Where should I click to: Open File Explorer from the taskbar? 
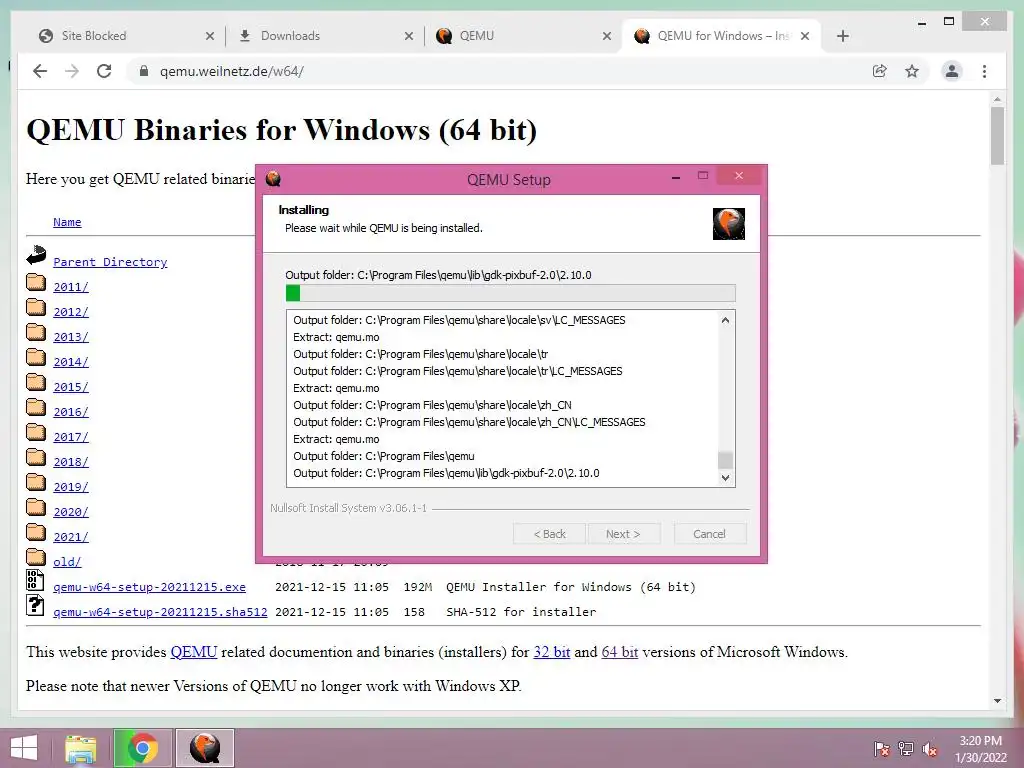[80, 748]
